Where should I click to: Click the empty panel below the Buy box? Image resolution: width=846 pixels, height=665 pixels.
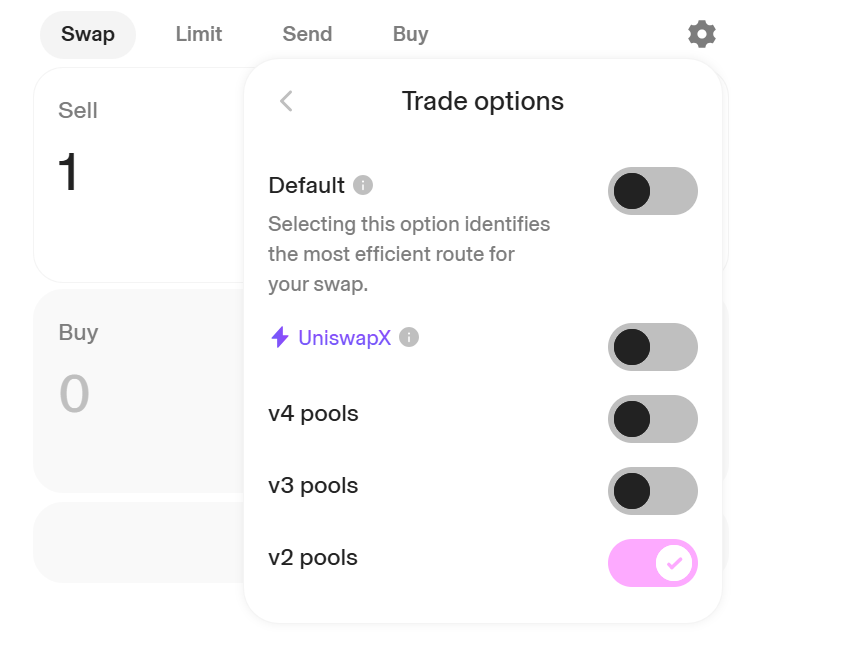tap(139, 543)
